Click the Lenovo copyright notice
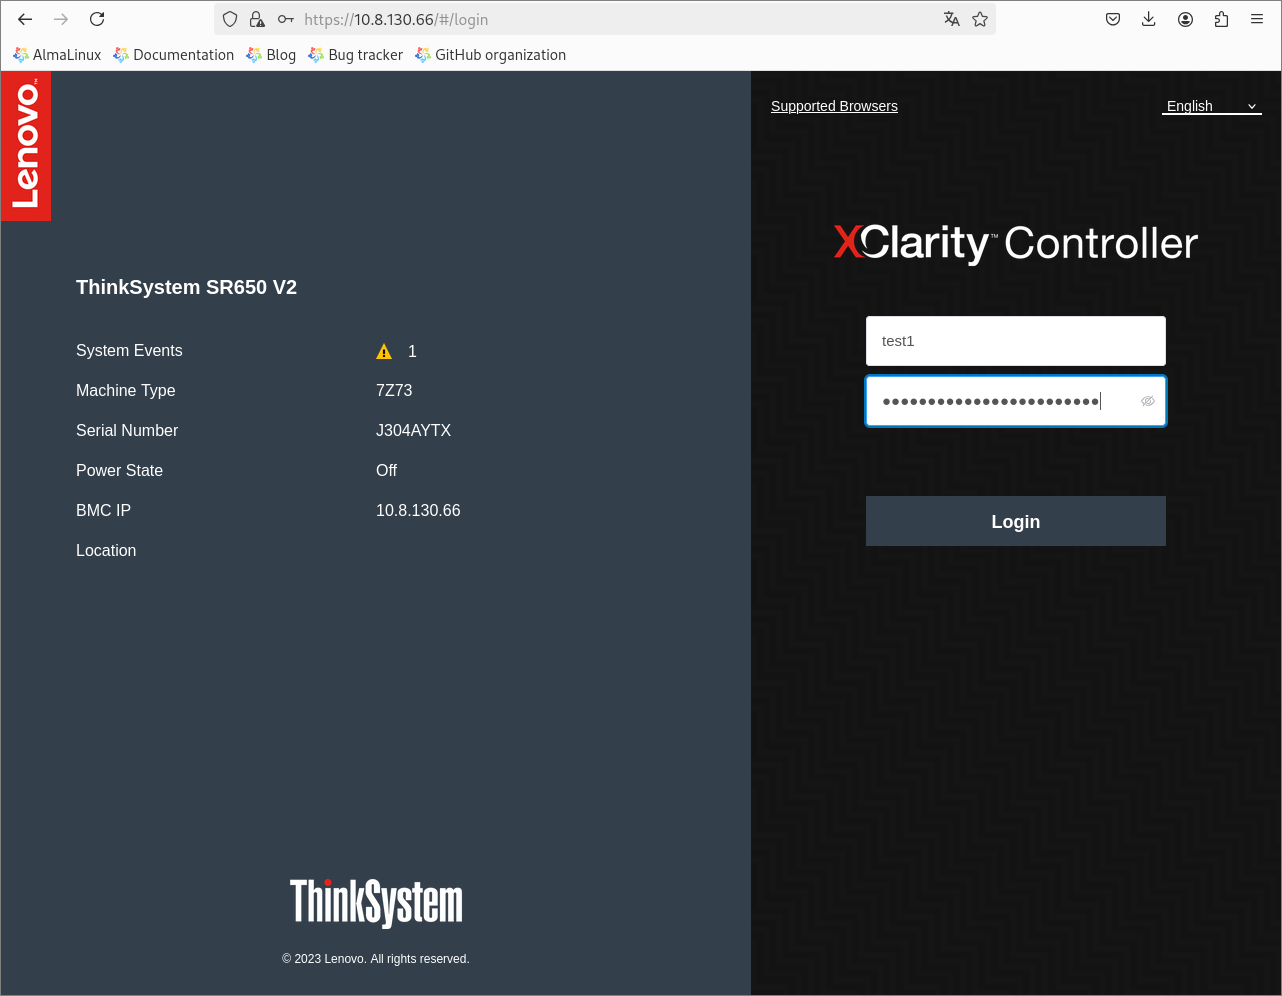This screenshot has width=1282, height=996. click(376, 959)
